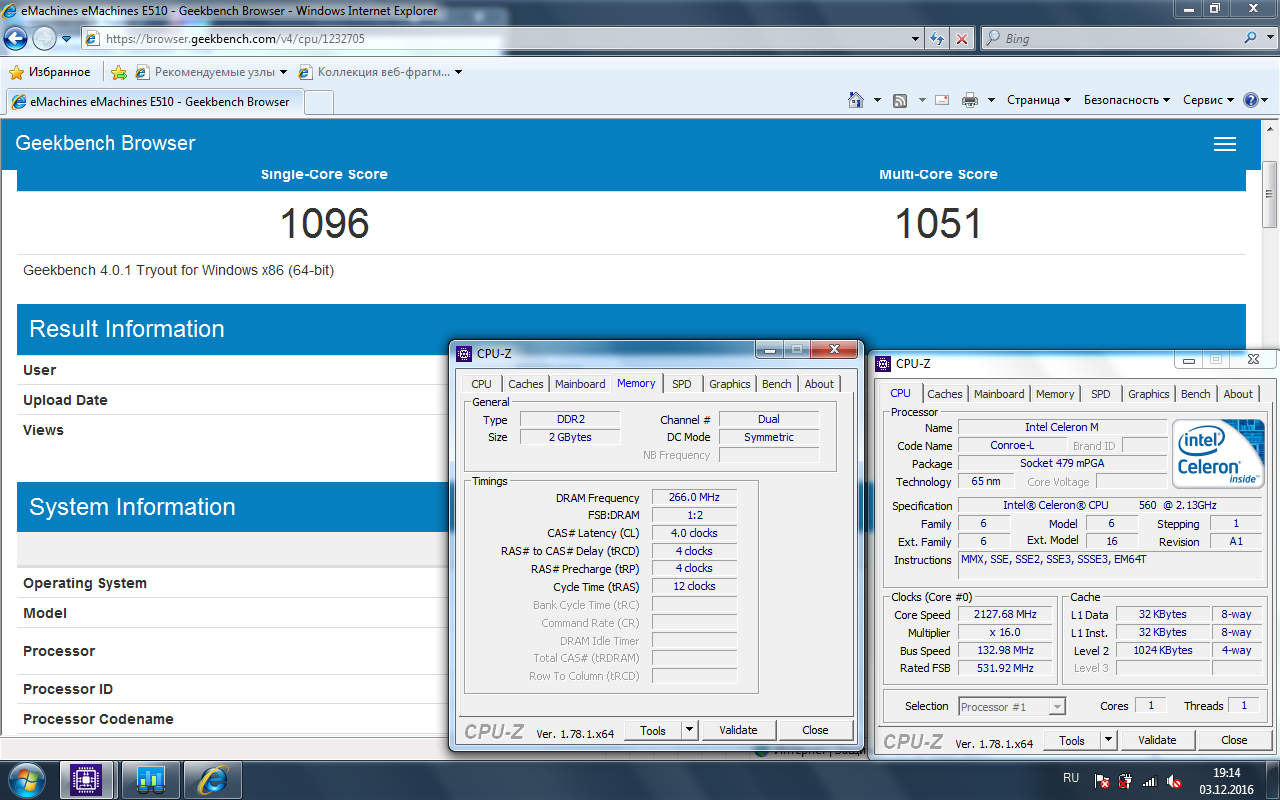Viewport: 1280px width, 800px height.
Task: Click Validate in Memory CPU-Z window
Action: pos(738,730)
